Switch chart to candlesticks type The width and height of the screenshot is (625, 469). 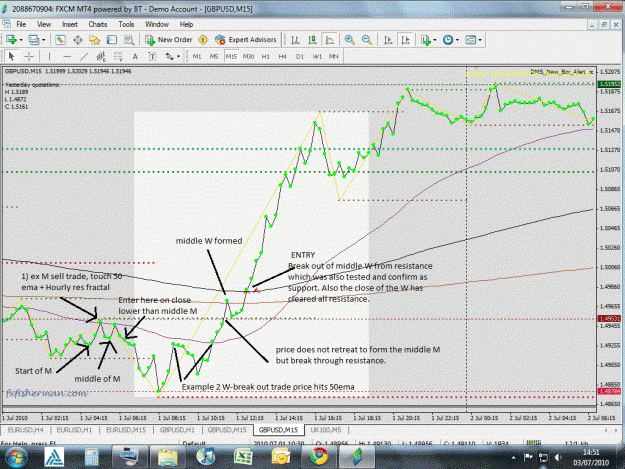(x=312, y=40)
